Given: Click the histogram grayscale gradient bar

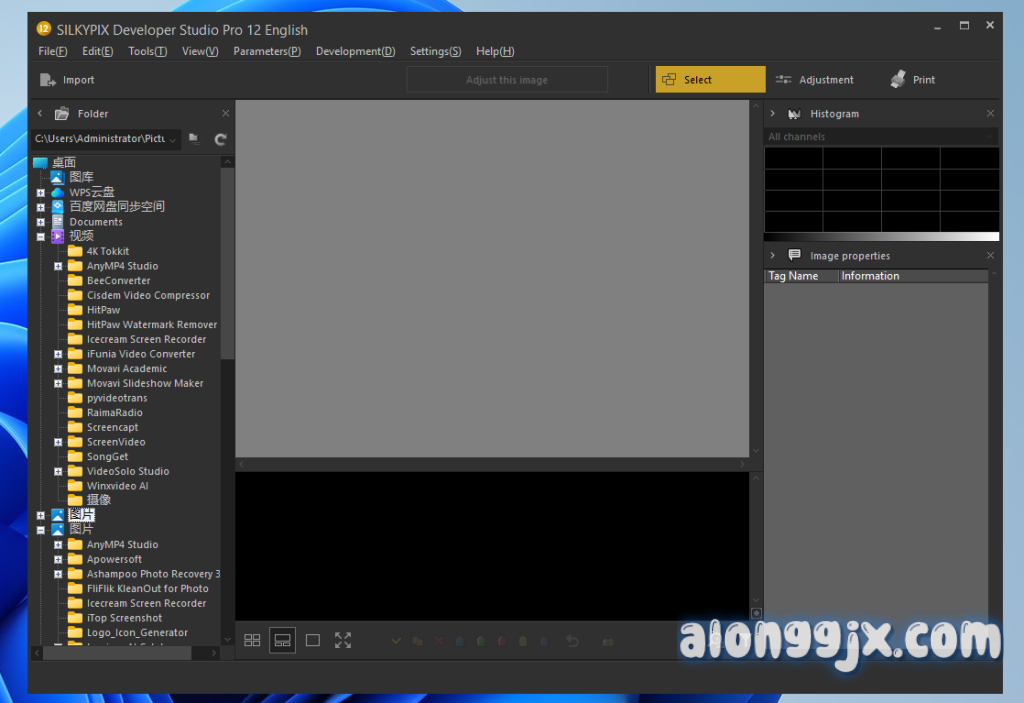Looking at the screenshot, I should 881,237.
